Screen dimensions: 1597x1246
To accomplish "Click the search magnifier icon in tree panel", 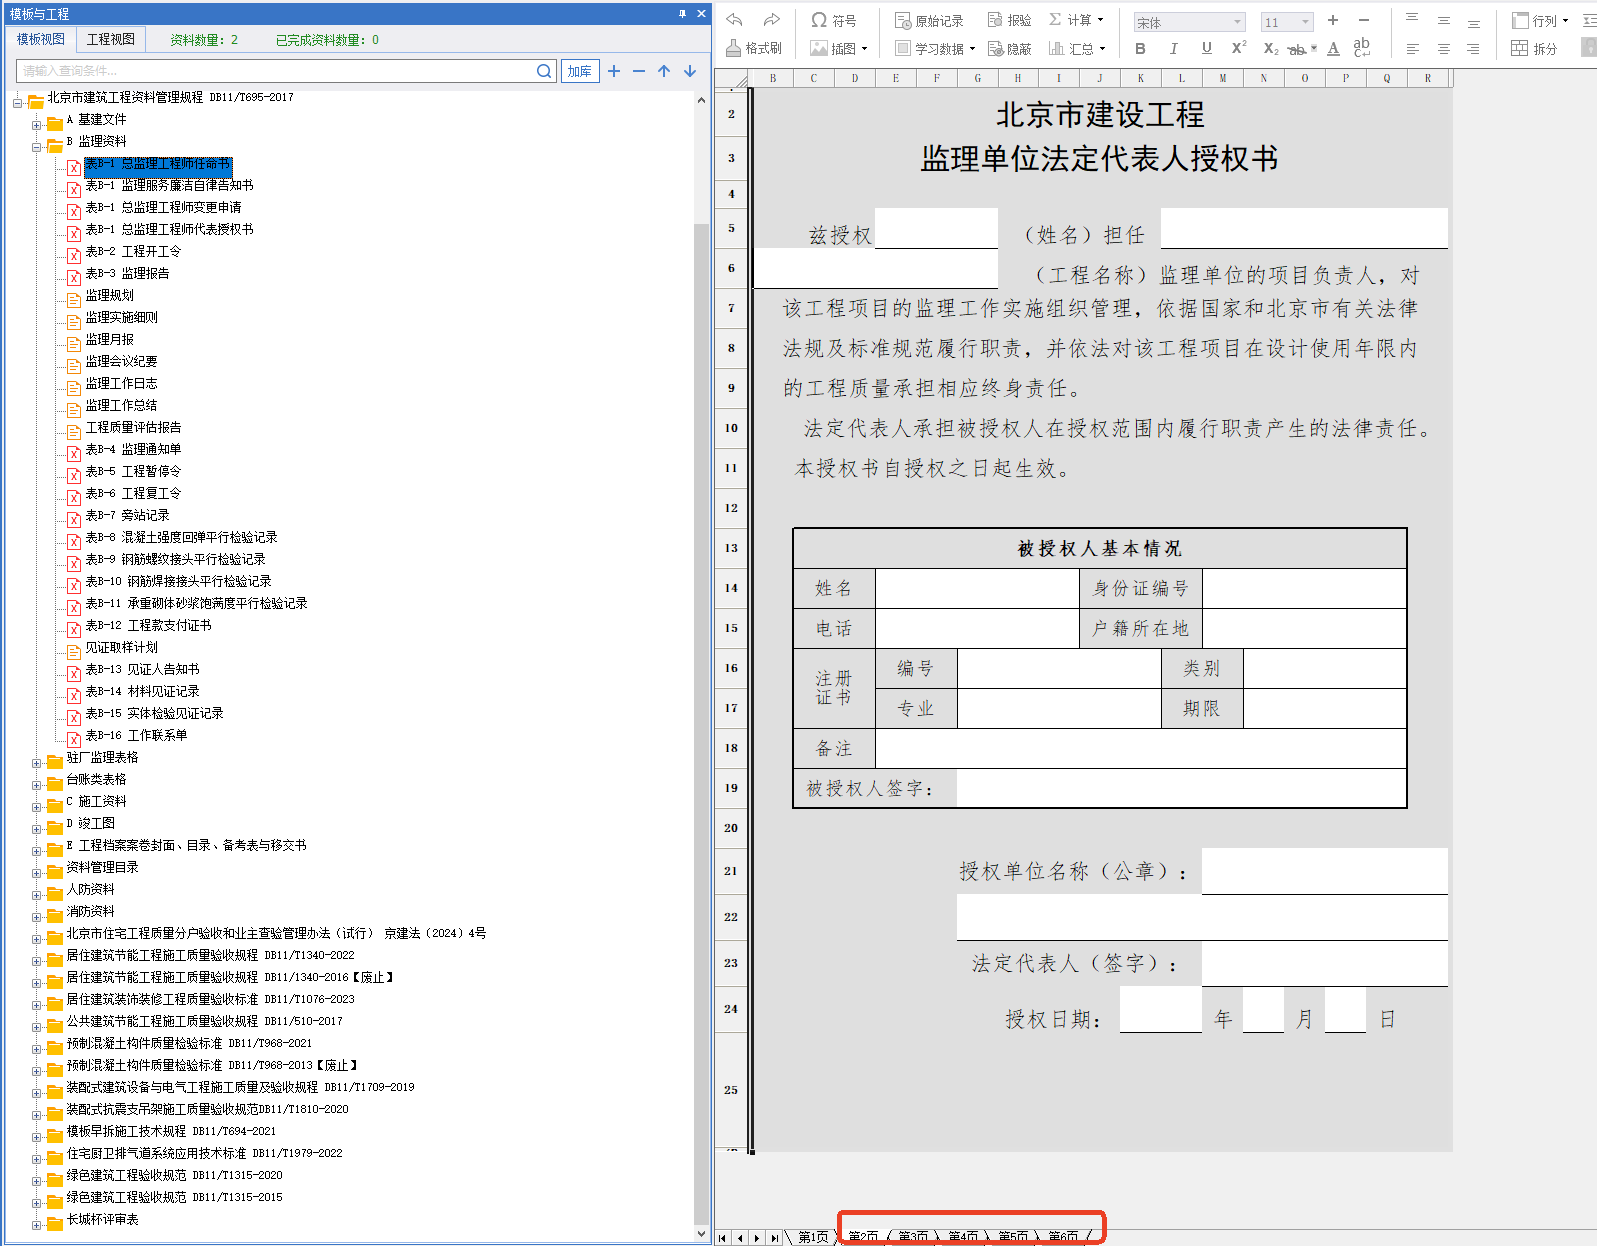I will click(x=544, y=71).
